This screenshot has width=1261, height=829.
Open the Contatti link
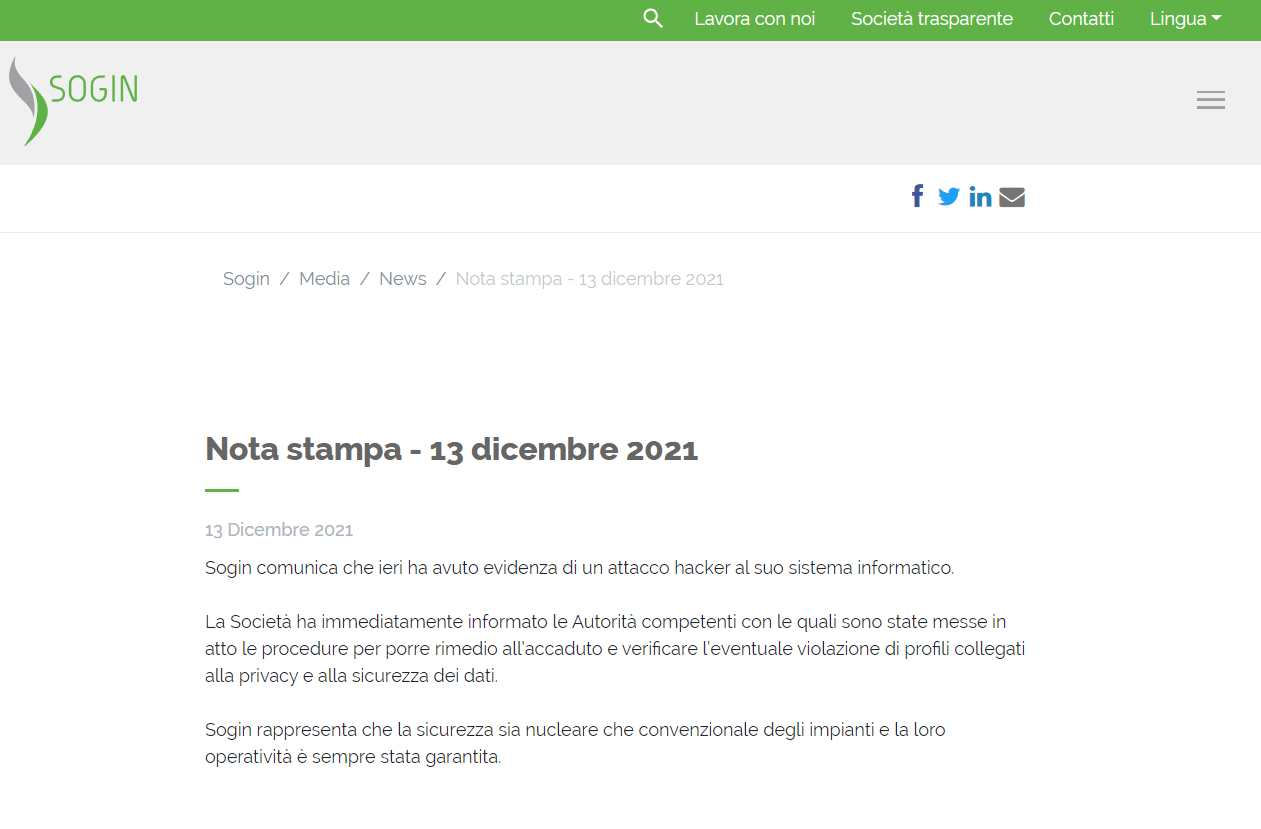1081,19
